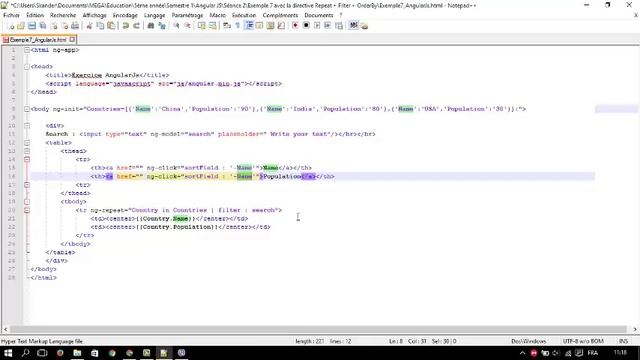
Task: Collapse the body fold at line 8
Action: pyautogui.click(x=27, y=109)
